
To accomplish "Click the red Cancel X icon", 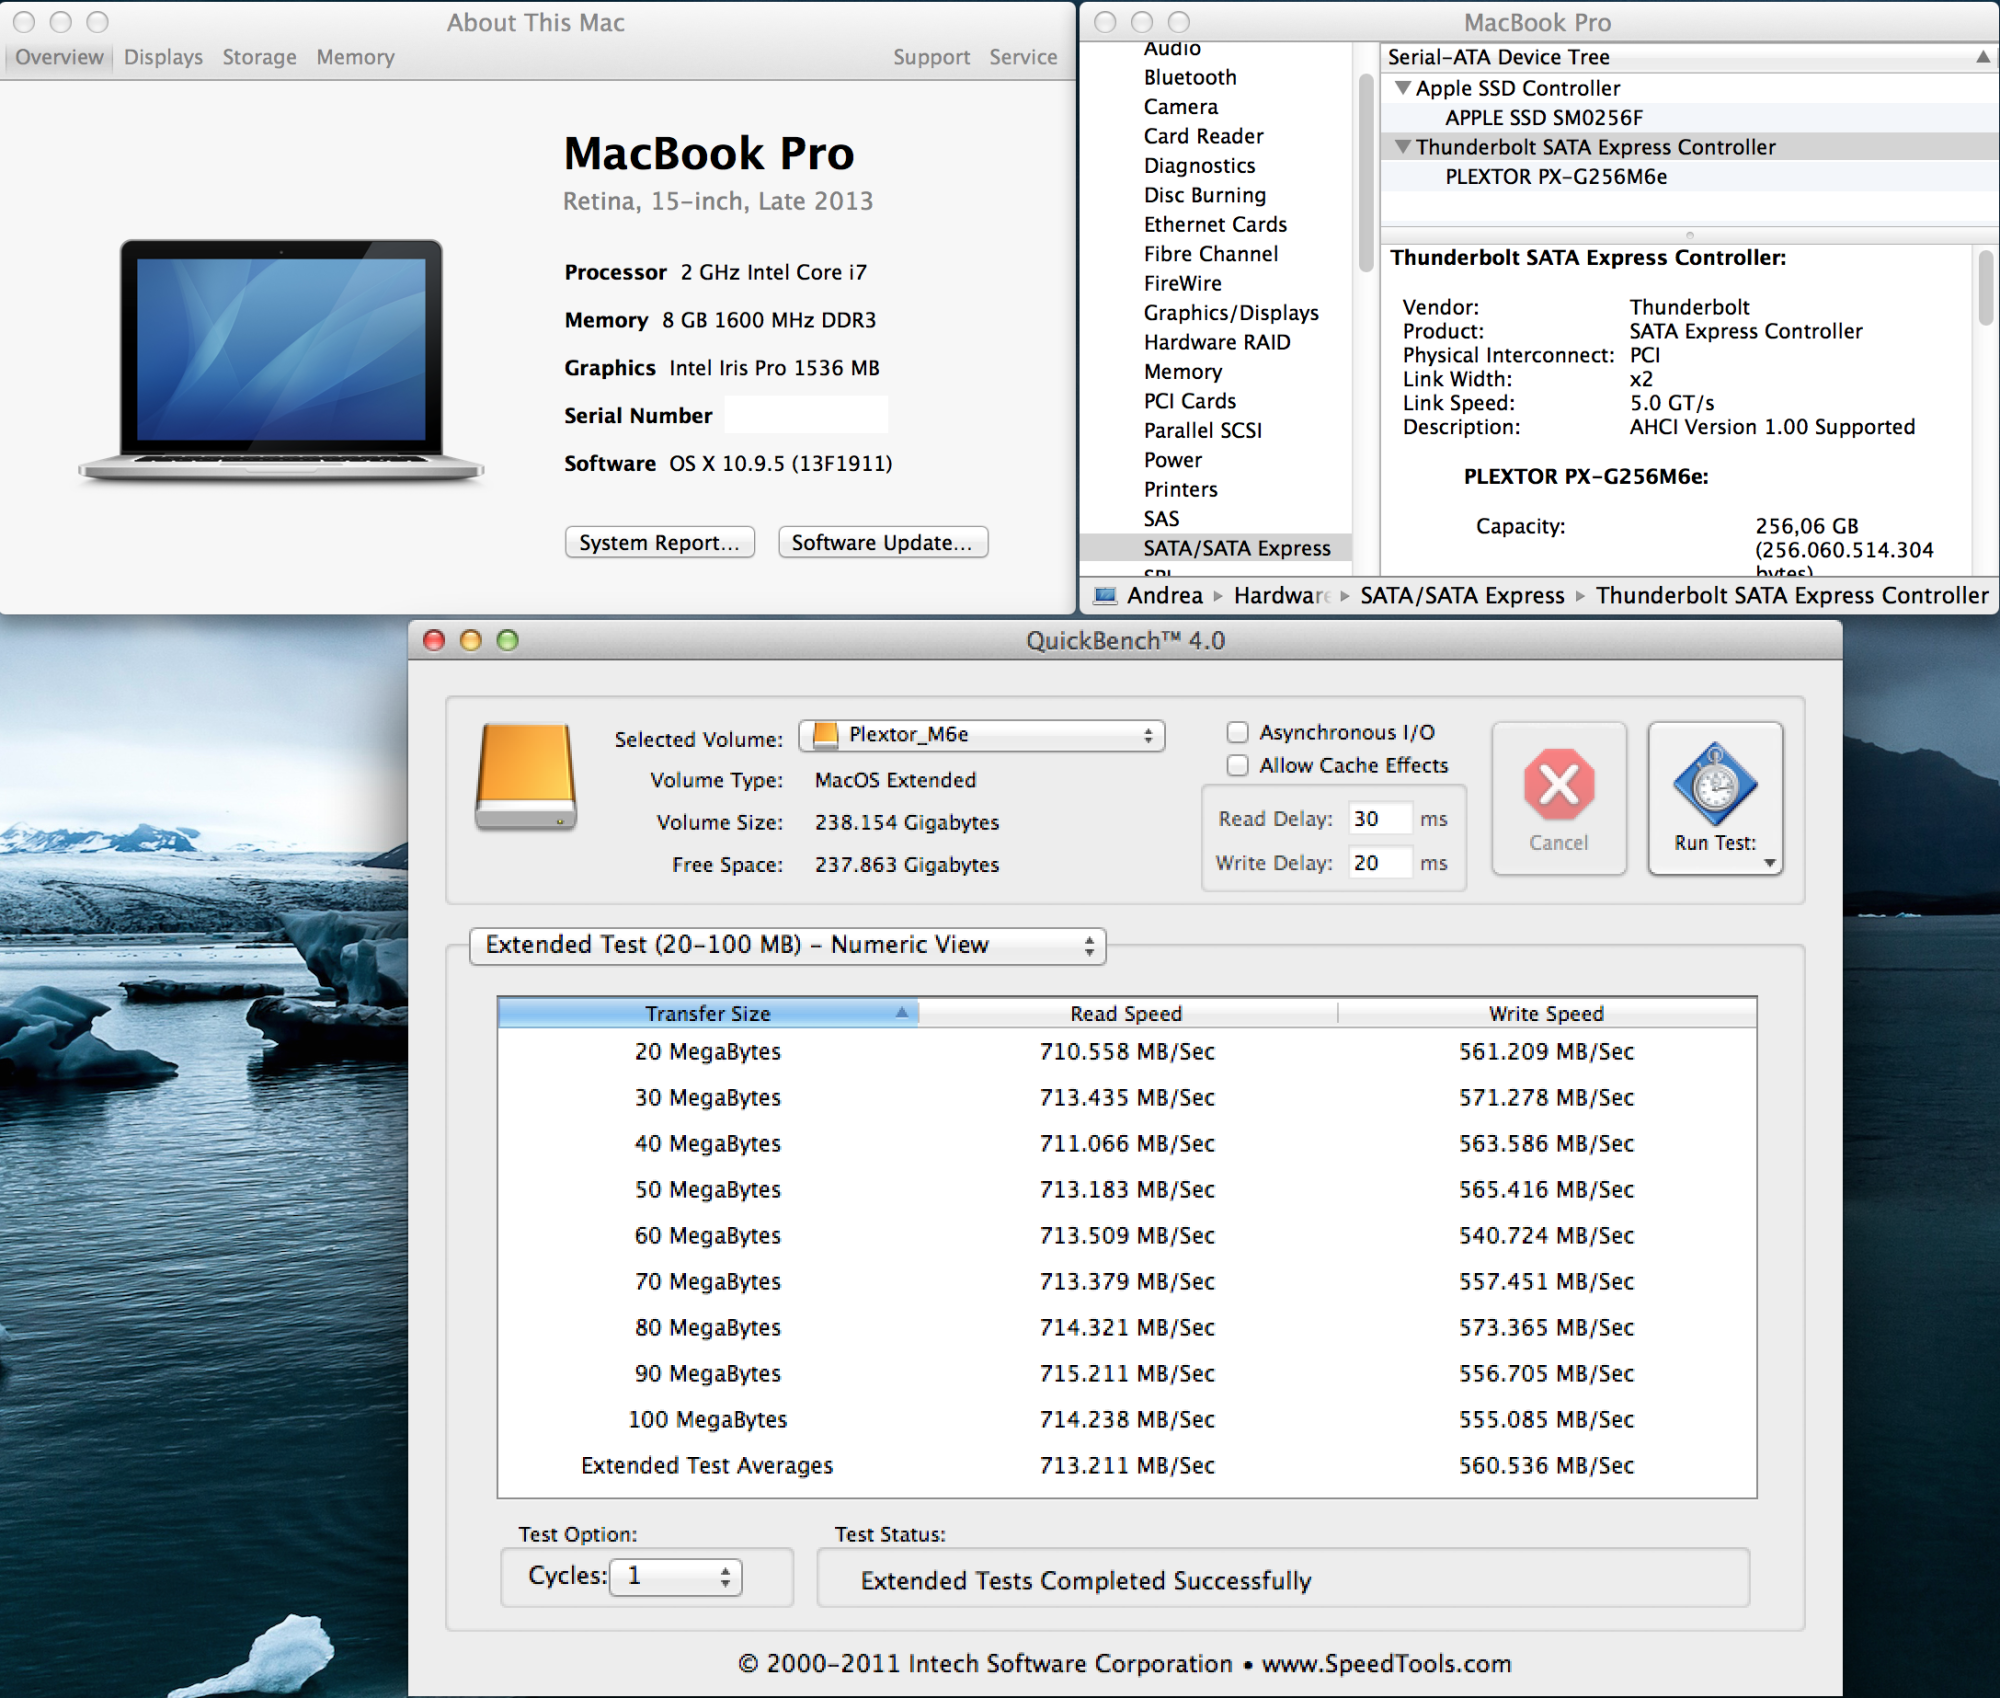I will (1559, 784).
